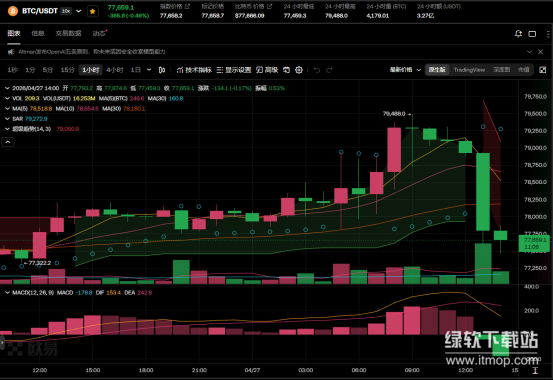The image size is (553, 380).
Task: Open the 指数价格 external link icon
Action: pyautogui.click(x=187, y=6)
